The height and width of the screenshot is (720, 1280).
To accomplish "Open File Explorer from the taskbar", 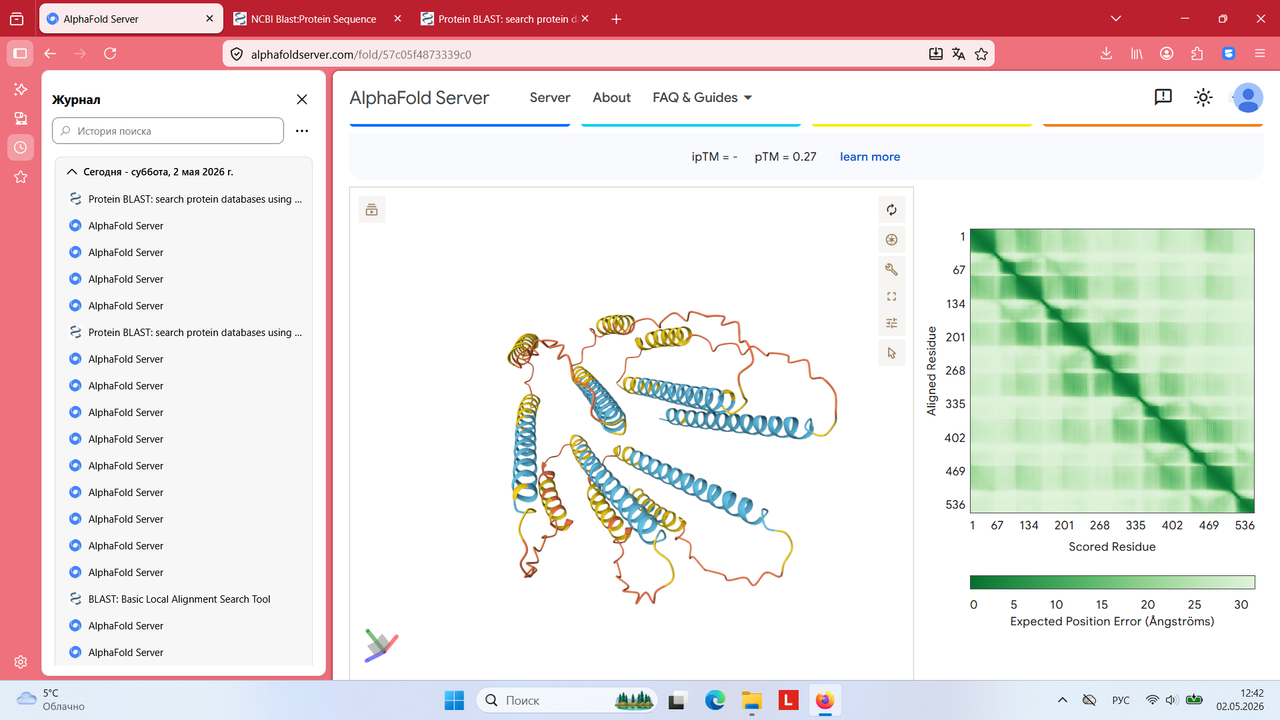I will click(x=751, y=700).
